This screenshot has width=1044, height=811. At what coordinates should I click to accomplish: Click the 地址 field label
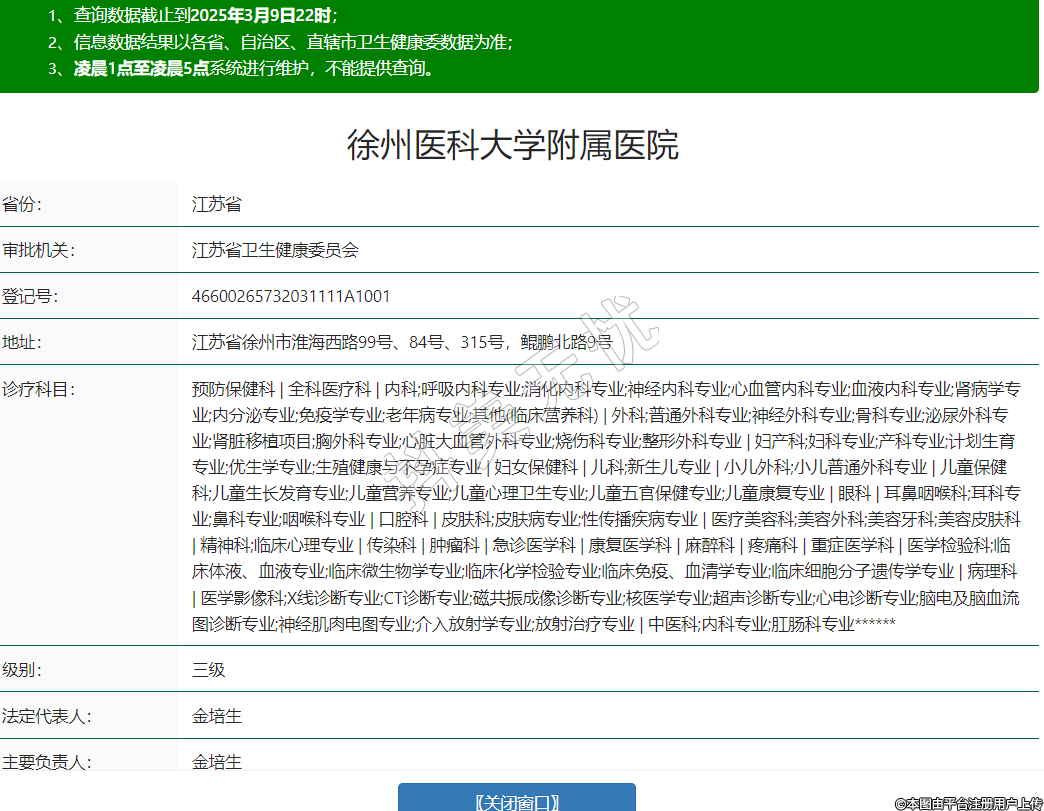click(22, 342)
